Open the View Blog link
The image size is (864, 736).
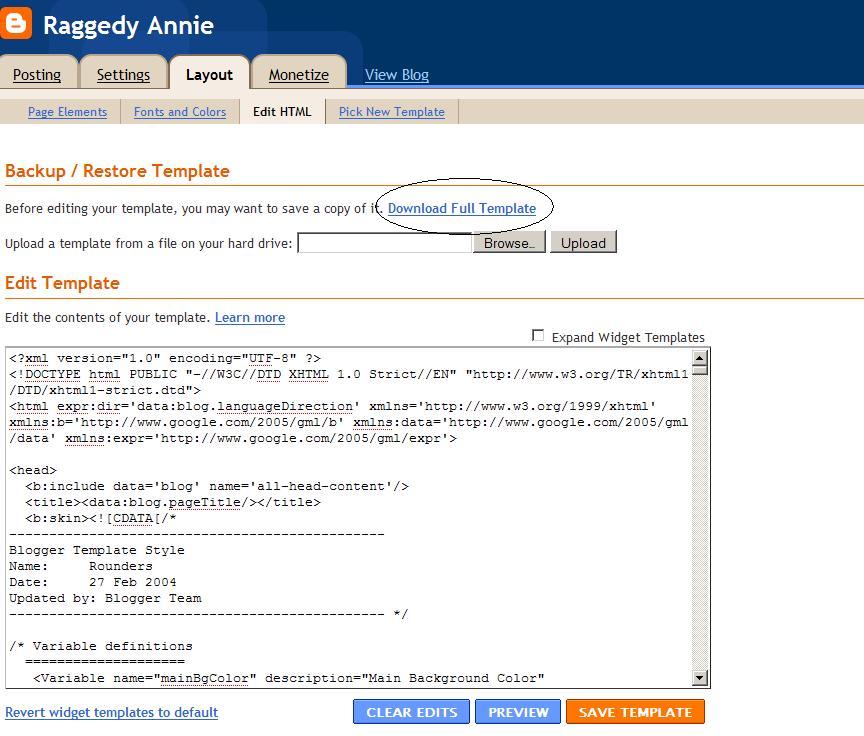click(x=397, y=74)
